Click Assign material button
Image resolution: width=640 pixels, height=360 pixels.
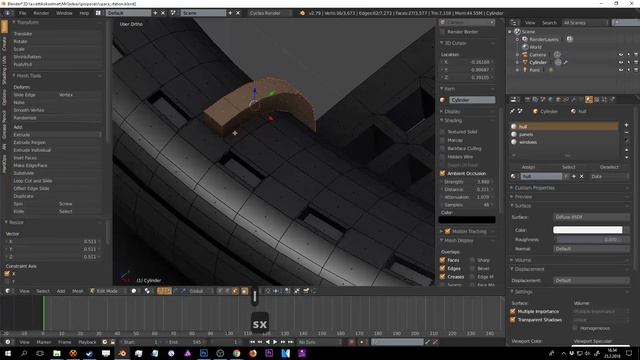point(528,167)
